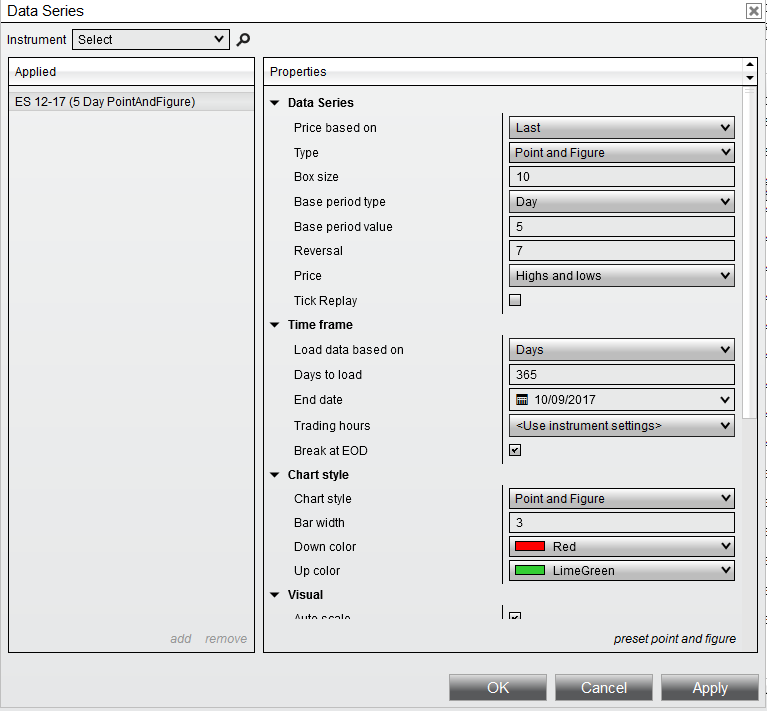Image resolution: width=767 pixels, height=711 pixels.
Task: Open the Price dropdown showing Highs and lows
Action: pyautogui.click(x=622, y=276)
